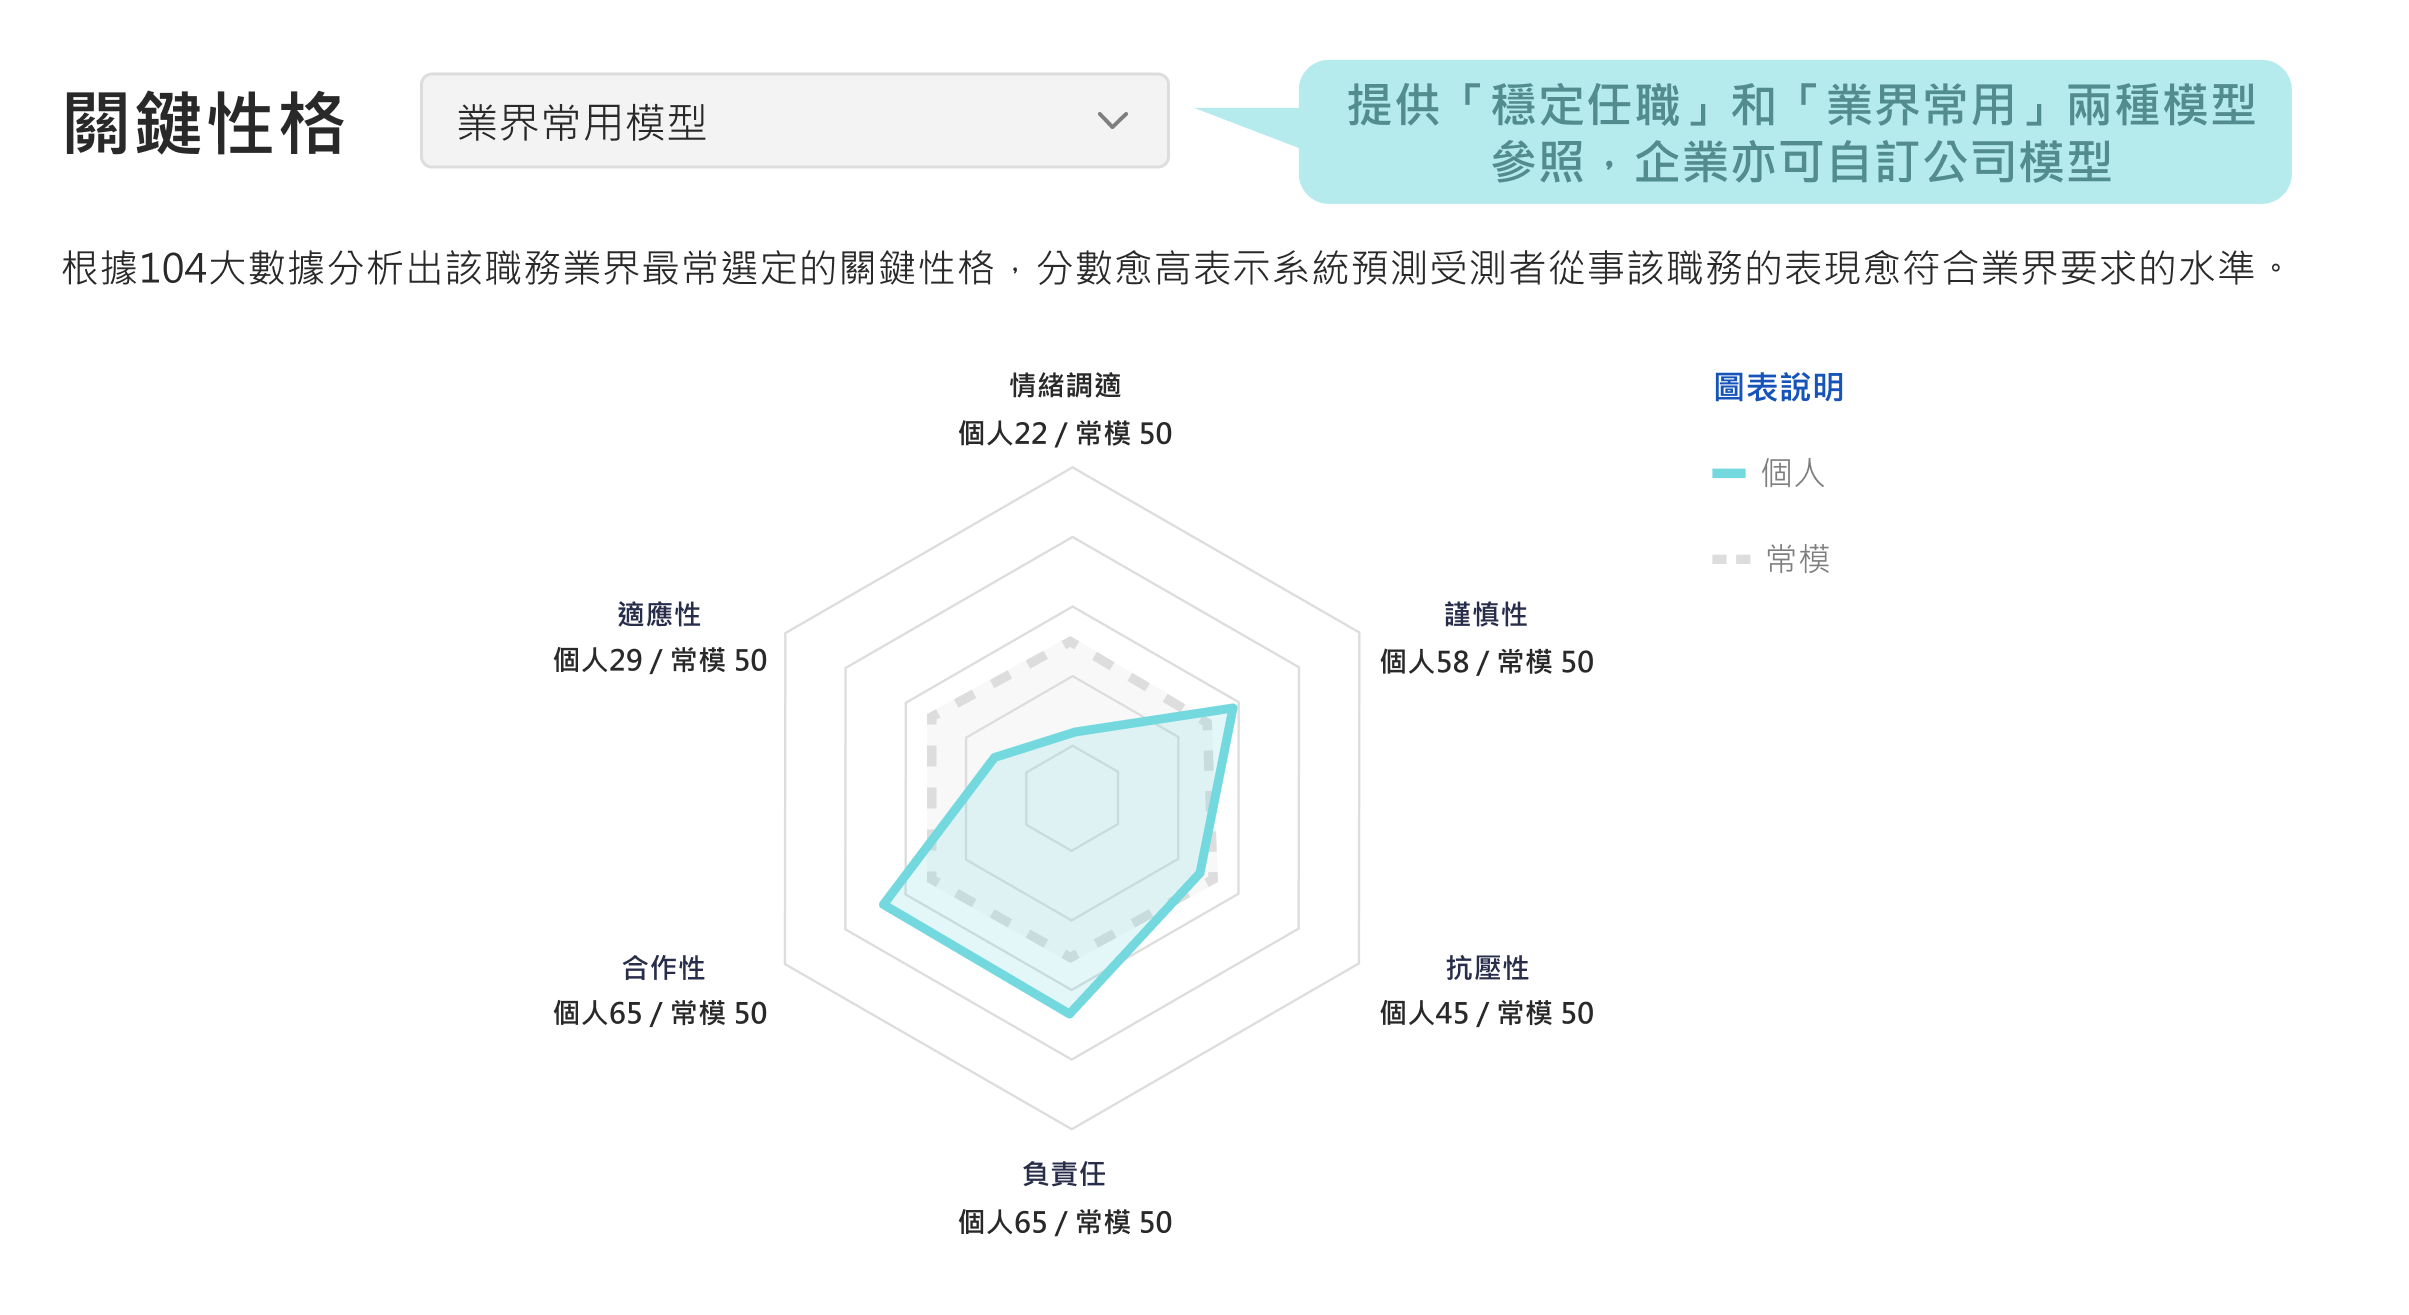Toggle the 個人 series legend label
The width and height of the screenshot is (2409, 1315).
(x=1792, y=473)
